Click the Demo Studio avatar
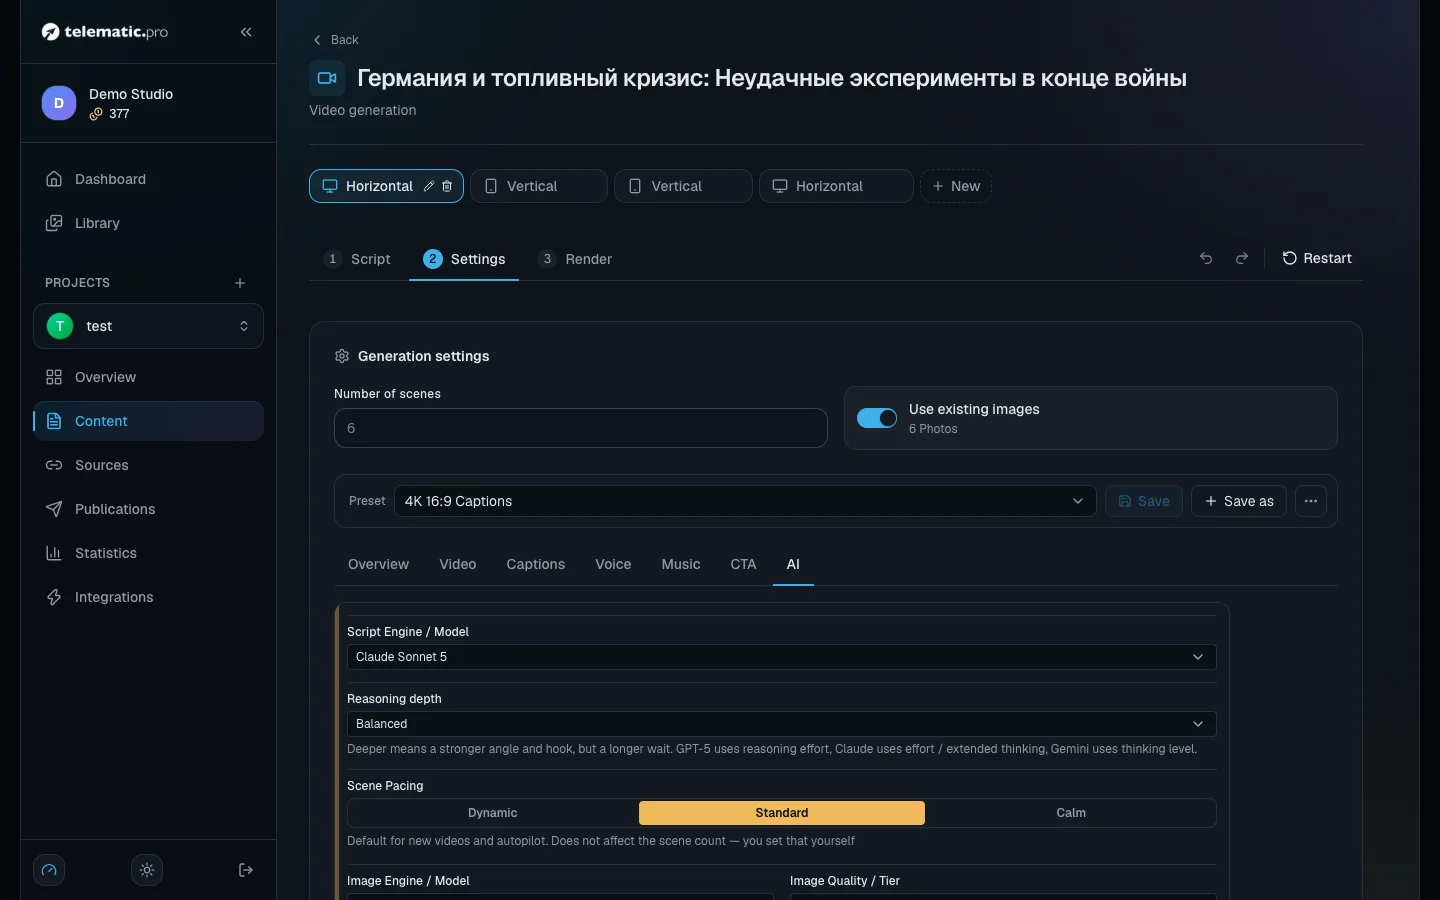Image resolution: width=1440 pixels, height=900 pixels. tap(59, 103)
